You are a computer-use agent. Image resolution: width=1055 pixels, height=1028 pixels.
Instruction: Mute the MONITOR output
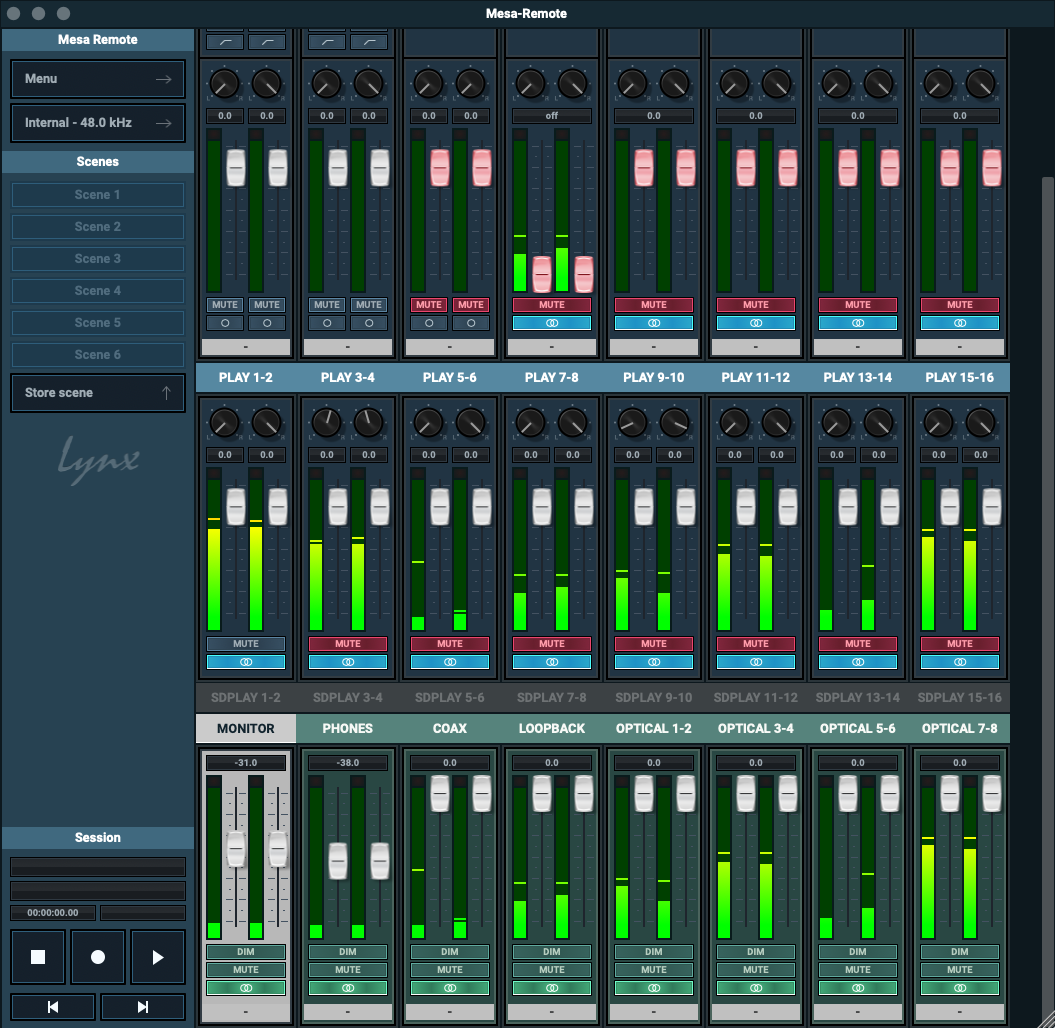[246, 969]
